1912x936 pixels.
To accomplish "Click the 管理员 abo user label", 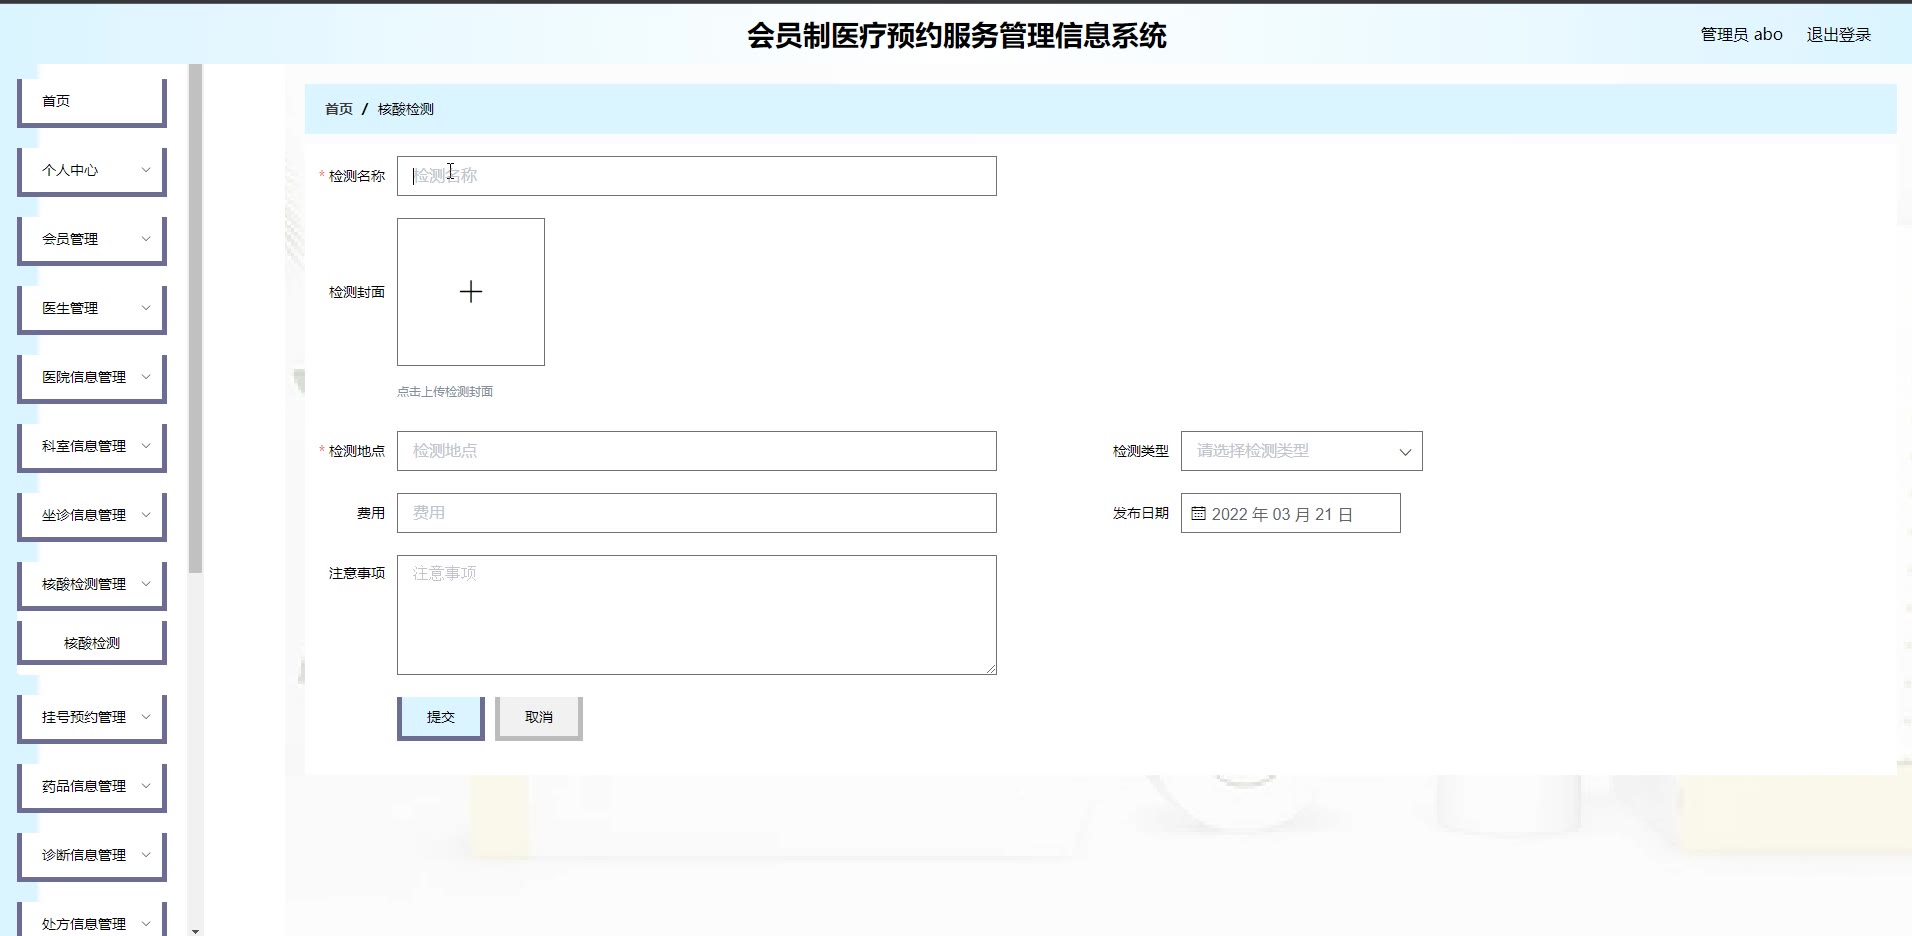I will click(1741, 35).
